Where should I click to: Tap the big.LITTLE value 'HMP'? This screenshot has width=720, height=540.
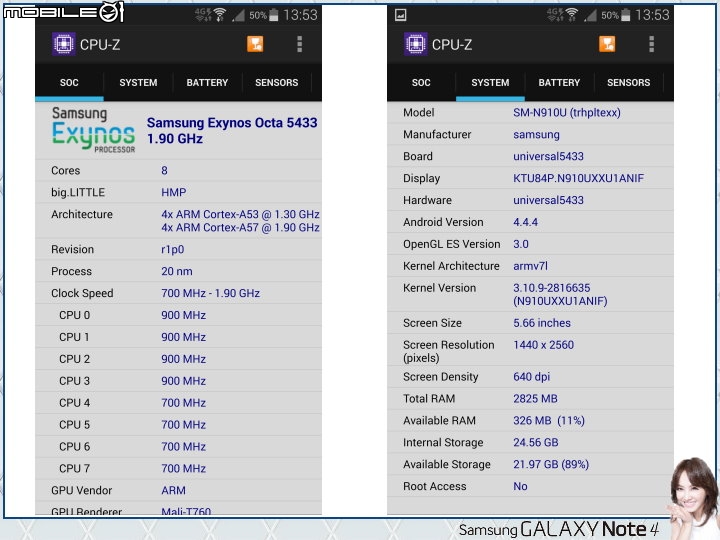(174, 192)
